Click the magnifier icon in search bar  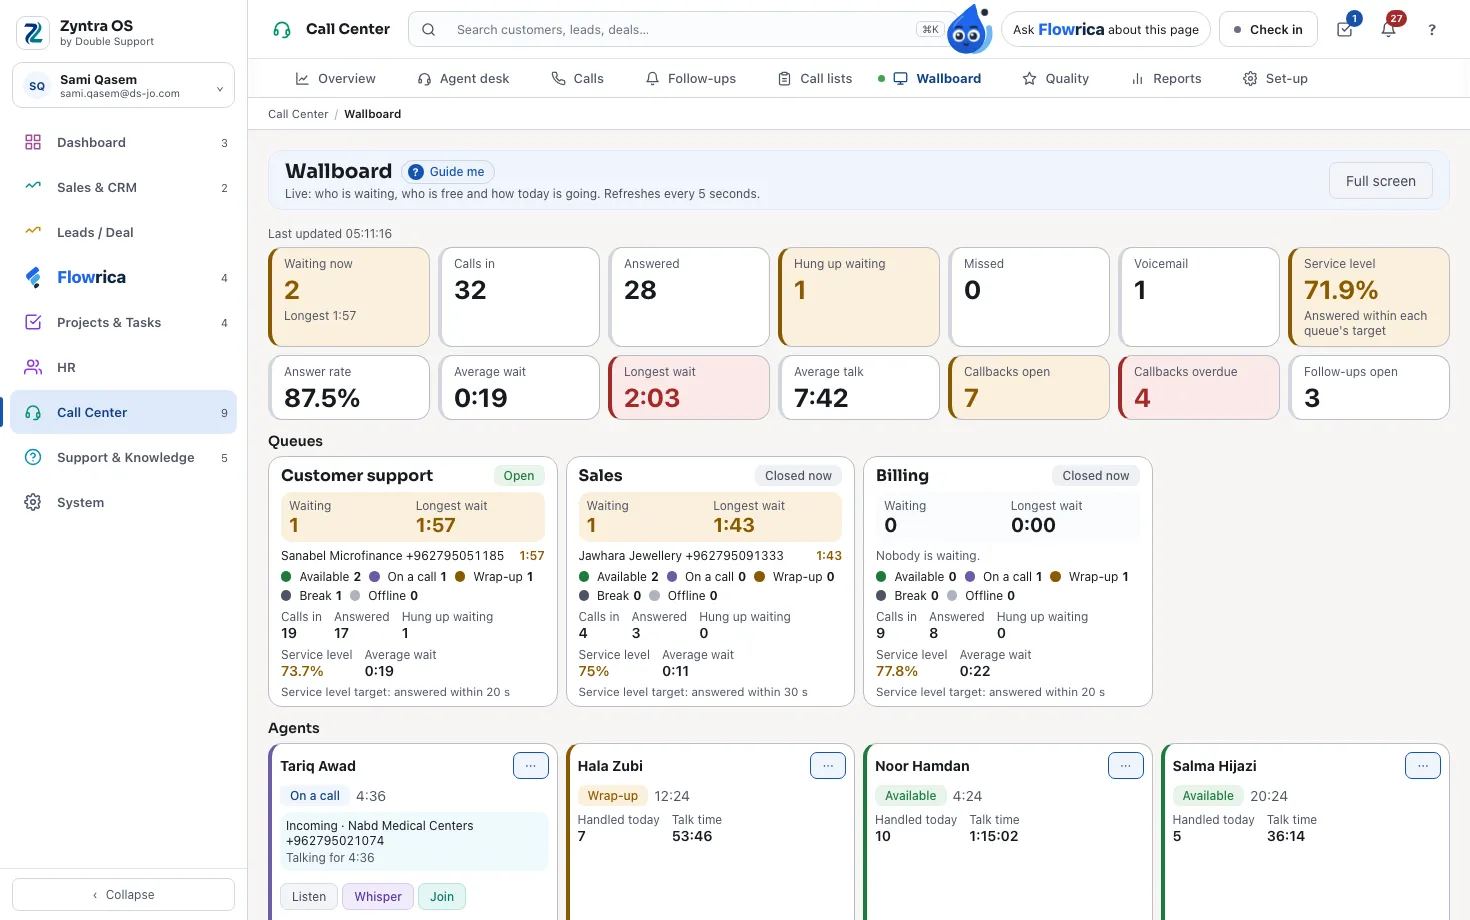tap(428, 29)
